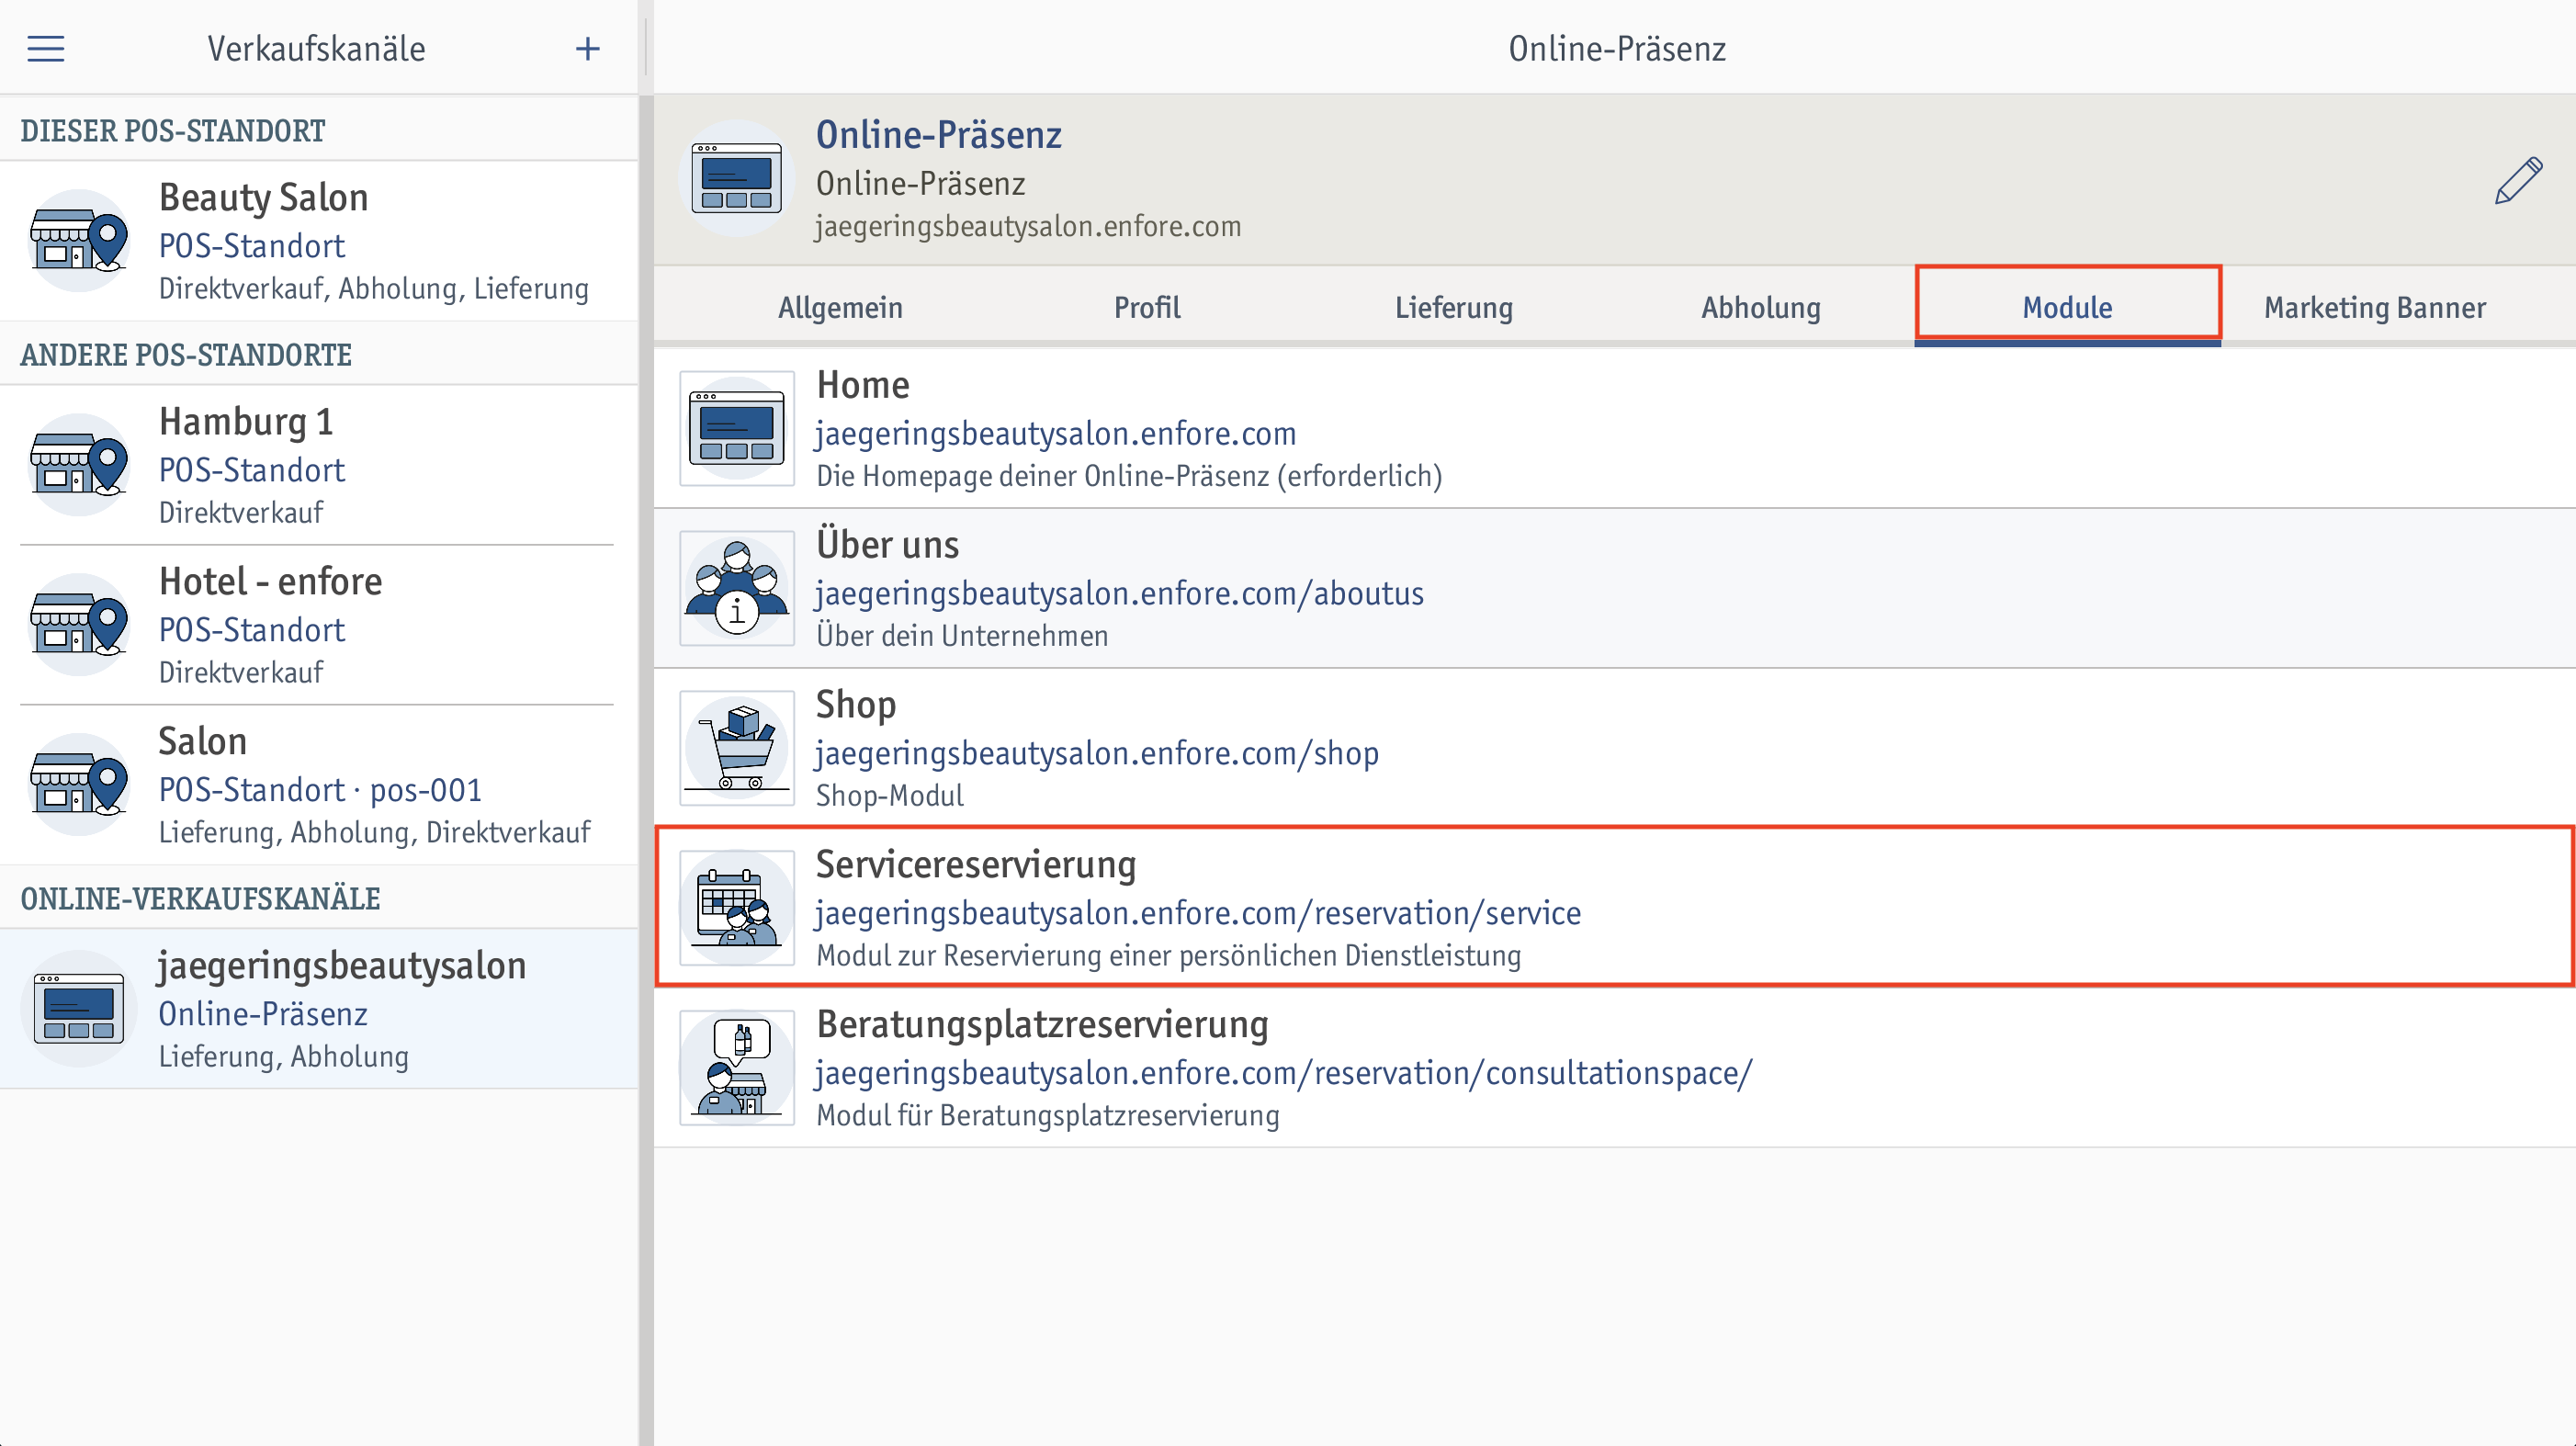Open the Marketing Banner tab
Screen dimensions: 2576x1446
coord(2375,307)
